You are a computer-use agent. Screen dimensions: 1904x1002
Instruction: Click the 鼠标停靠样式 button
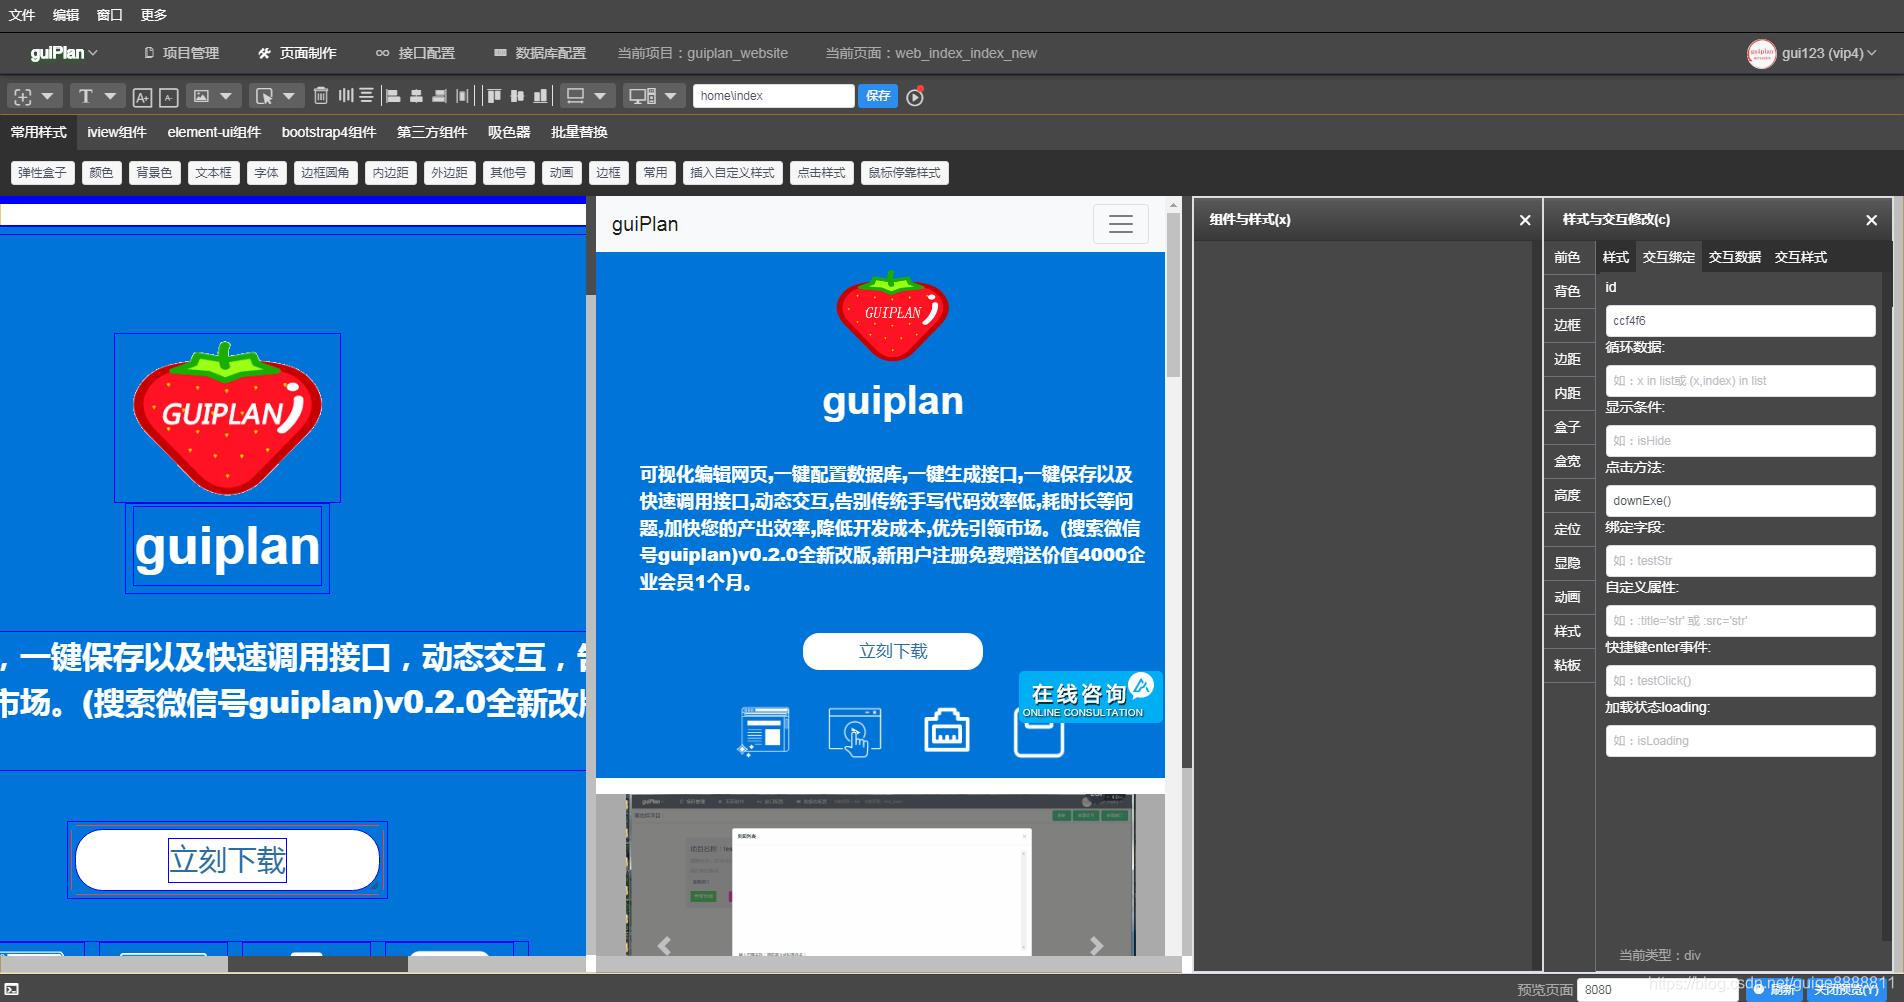click(904, 173)
